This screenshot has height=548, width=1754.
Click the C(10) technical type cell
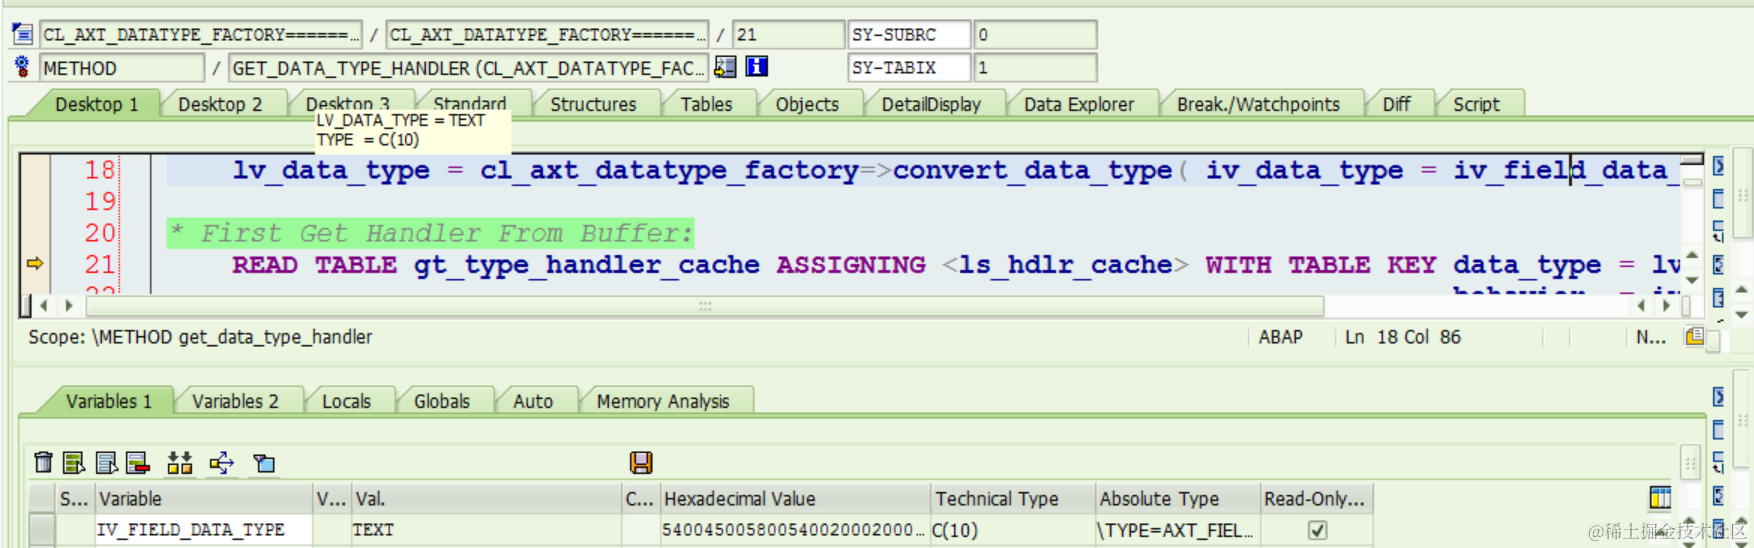1011,530
